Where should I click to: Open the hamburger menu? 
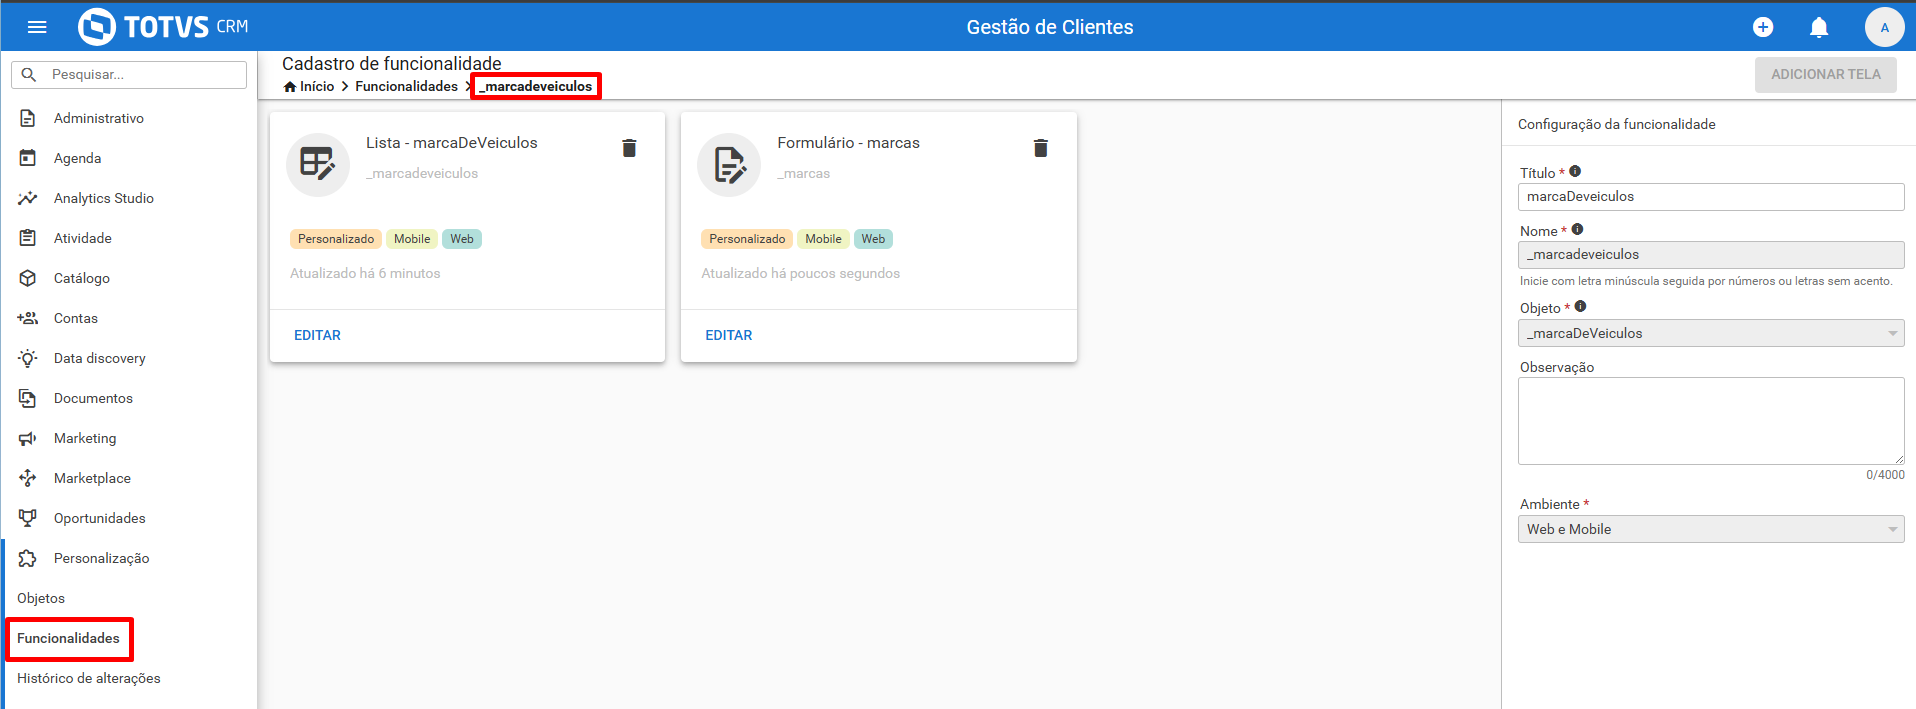pos(37,27)
